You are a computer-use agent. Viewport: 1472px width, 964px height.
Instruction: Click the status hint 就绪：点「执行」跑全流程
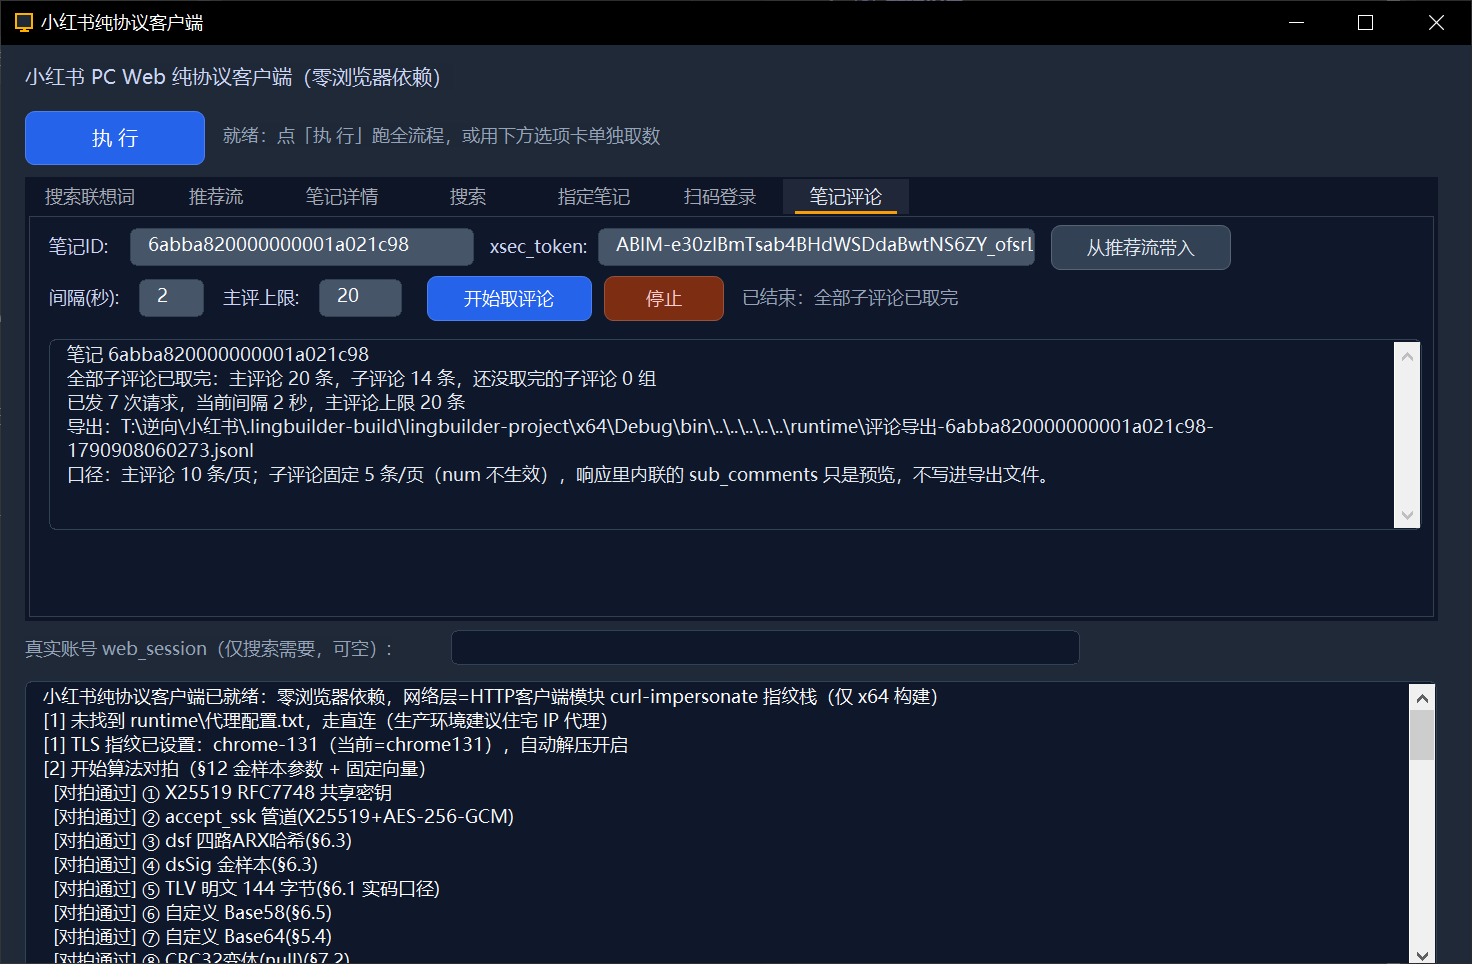441,135
